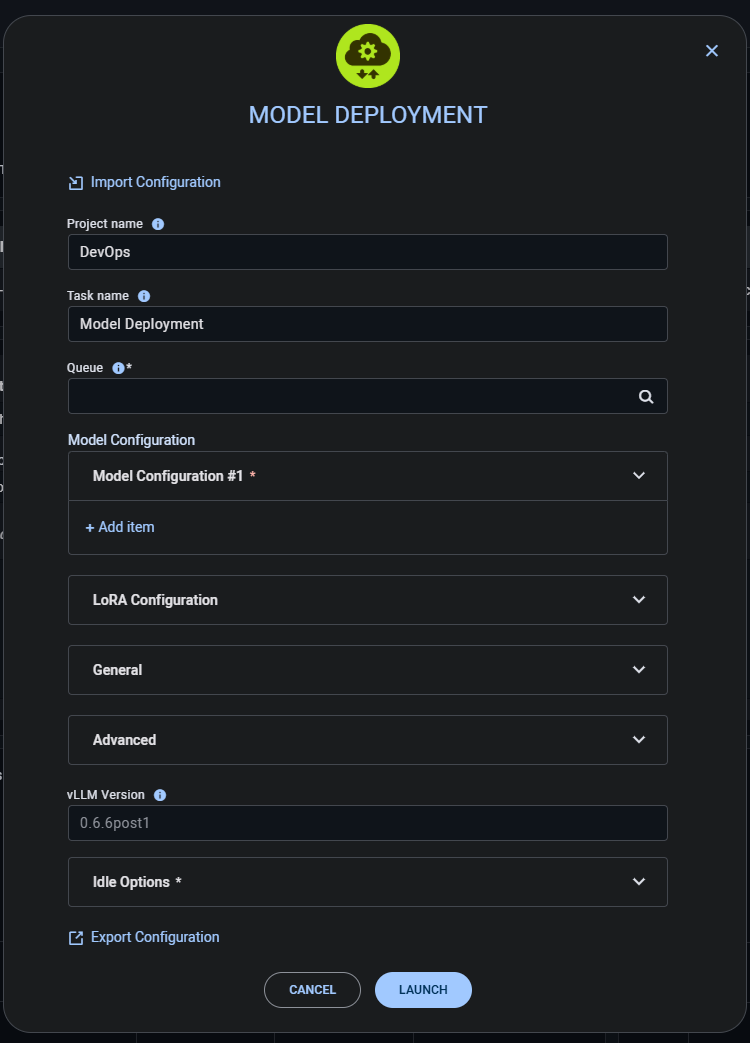The image size is (750, 1043).
Task: Click the Export Configuration link
Action: tap(153, 937)
